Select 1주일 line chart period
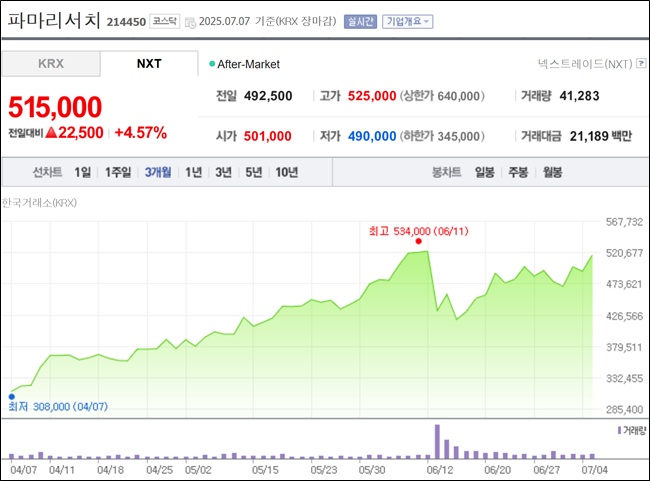The height and width of the screenshot is (481, 650). 118,172
